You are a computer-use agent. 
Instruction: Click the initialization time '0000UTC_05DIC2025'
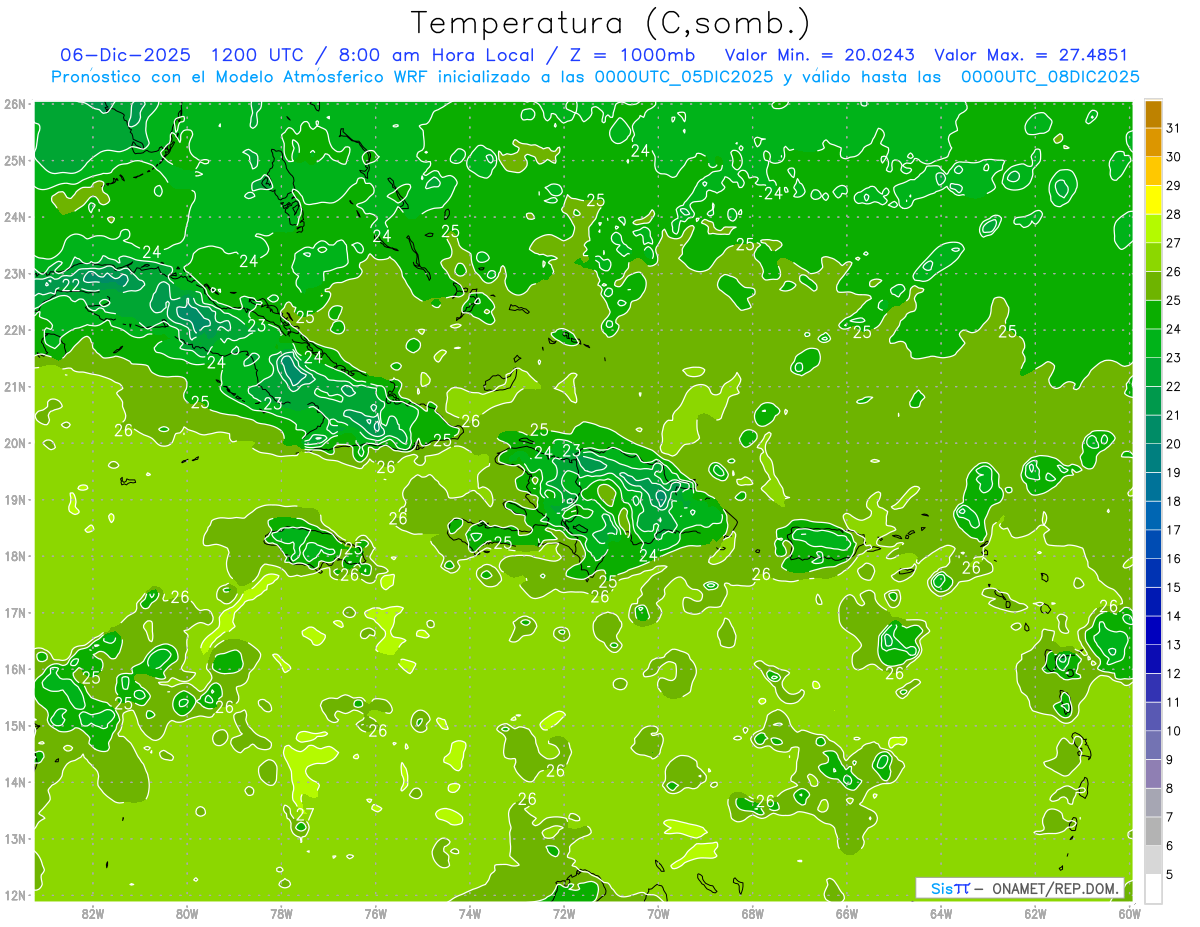coord(684,77)
